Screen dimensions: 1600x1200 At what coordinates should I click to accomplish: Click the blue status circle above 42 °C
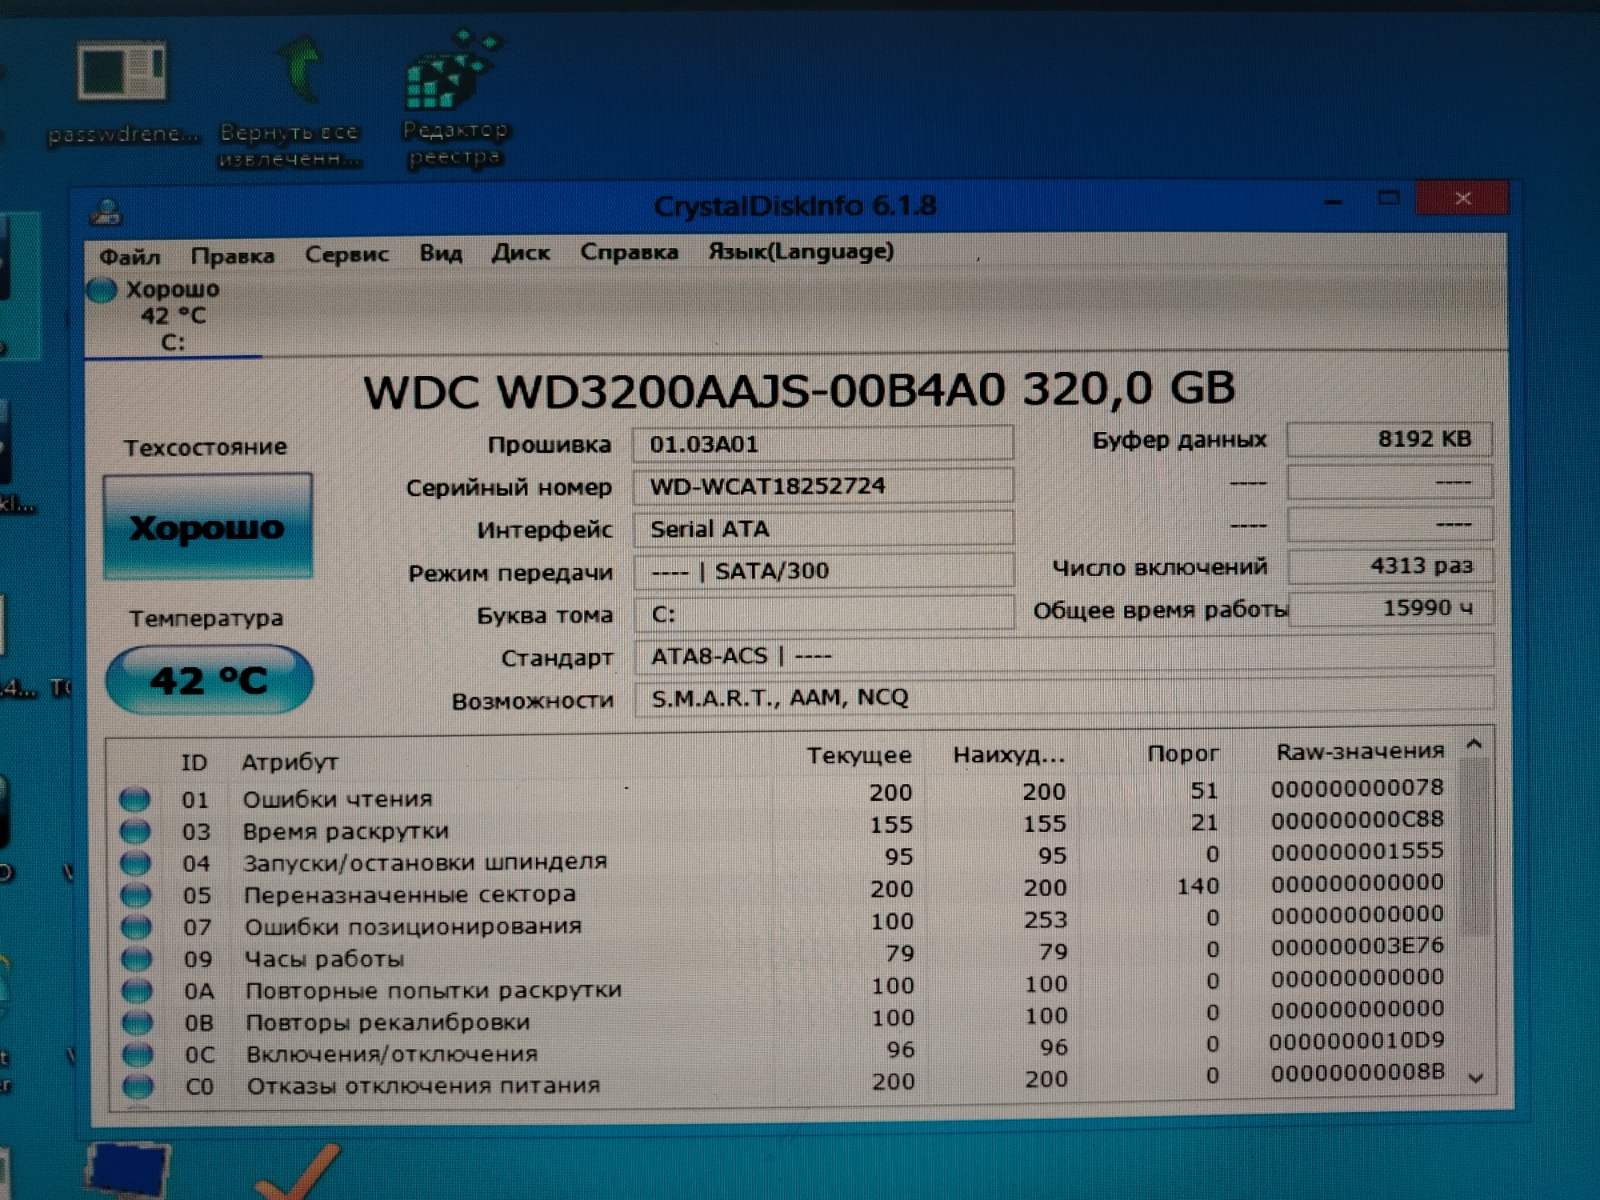pos(102,291)
